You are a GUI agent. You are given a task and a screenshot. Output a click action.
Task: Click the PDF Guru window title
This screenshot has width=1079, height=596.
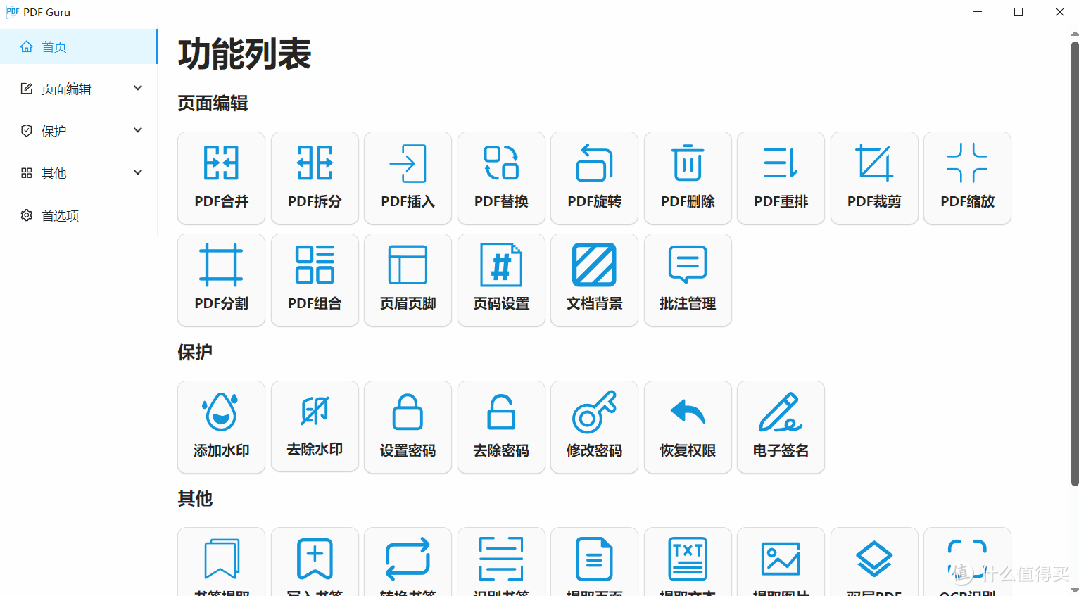[47, 12]
